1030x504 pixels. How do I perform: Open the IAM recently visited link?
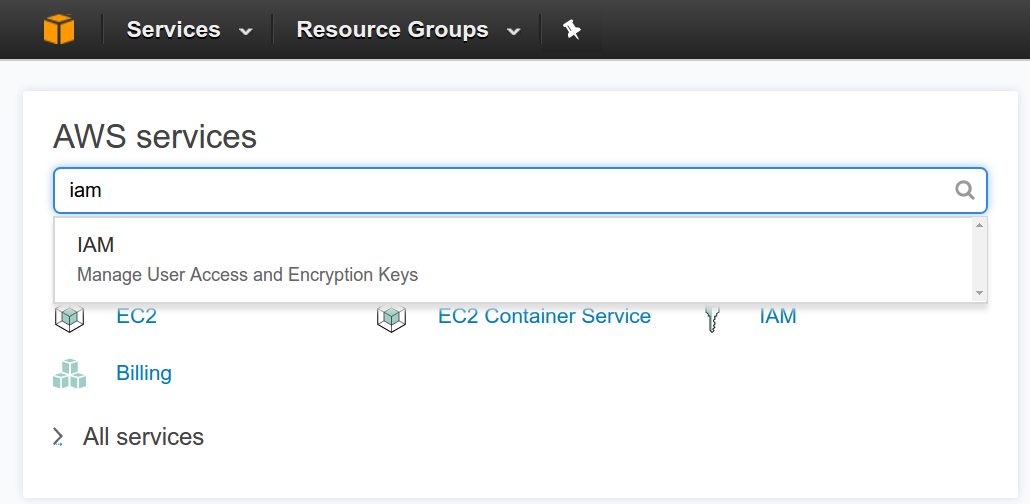778,316
